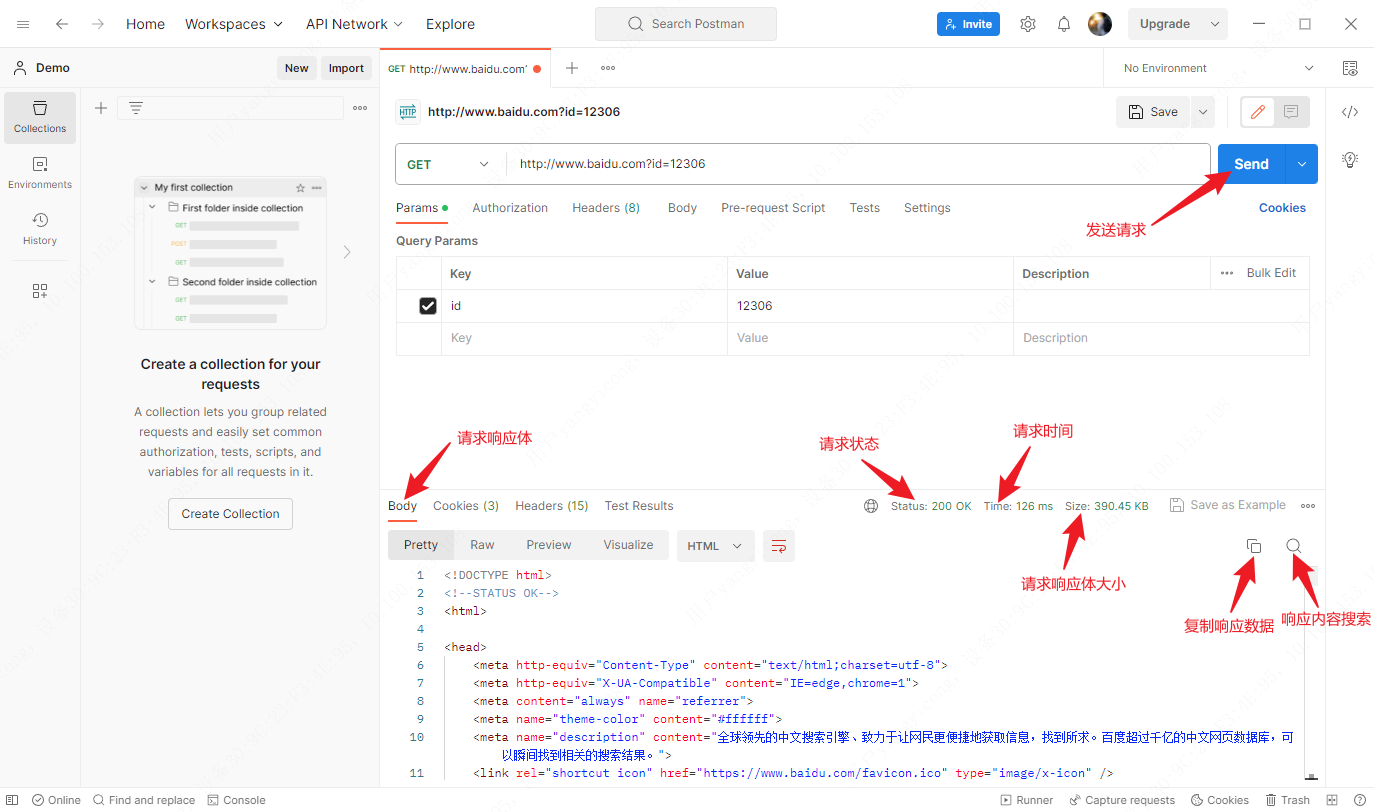Open the Test Results tab
The height and width of the screenshot is (812, 1374).
[639, 506]
